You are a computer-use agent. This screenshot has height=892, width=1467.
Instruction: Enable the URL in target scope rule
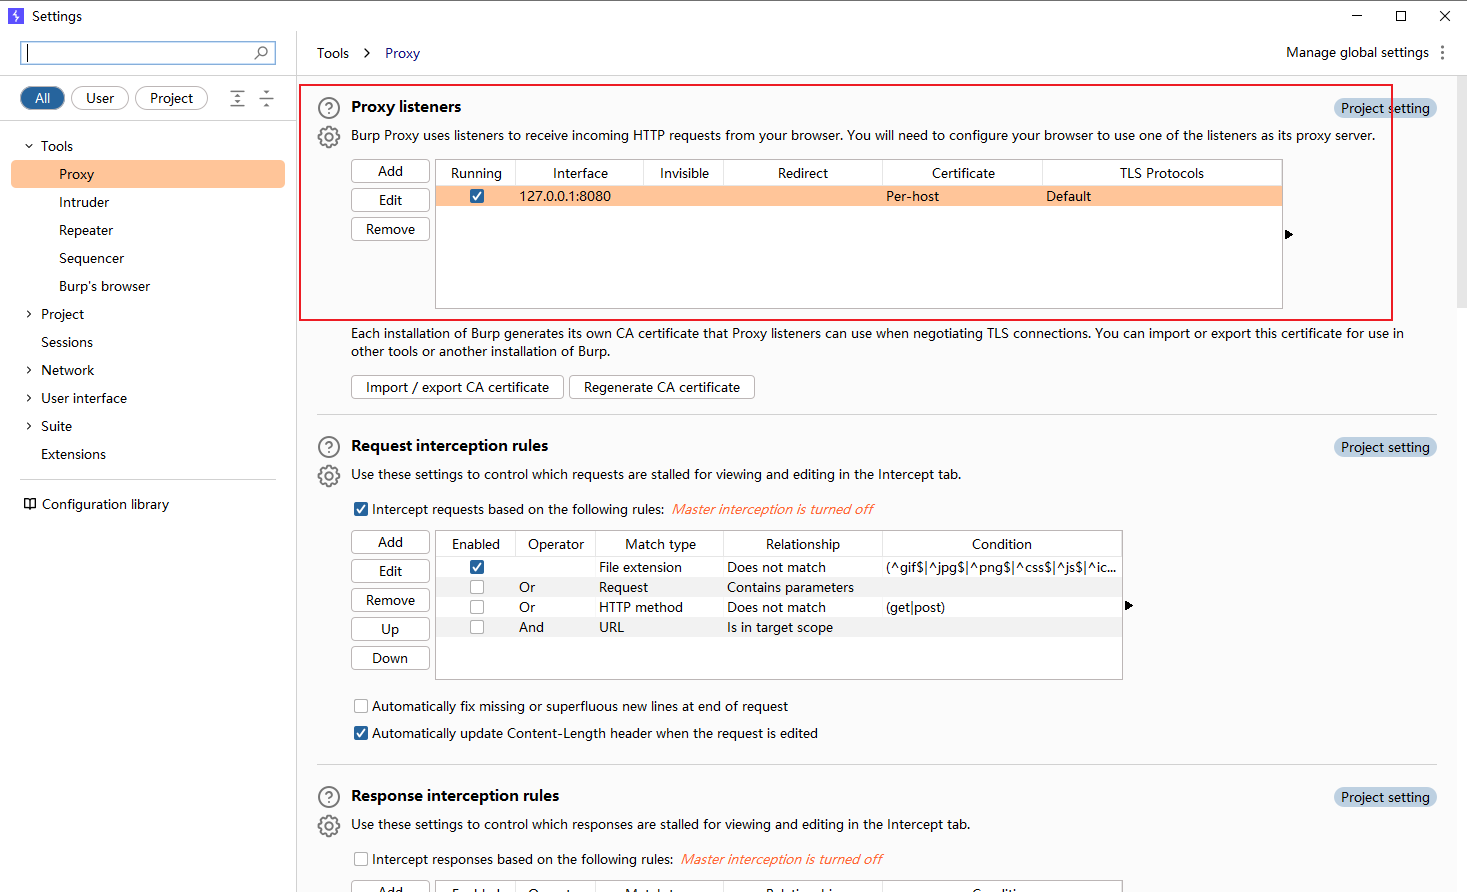click(477, 627)
